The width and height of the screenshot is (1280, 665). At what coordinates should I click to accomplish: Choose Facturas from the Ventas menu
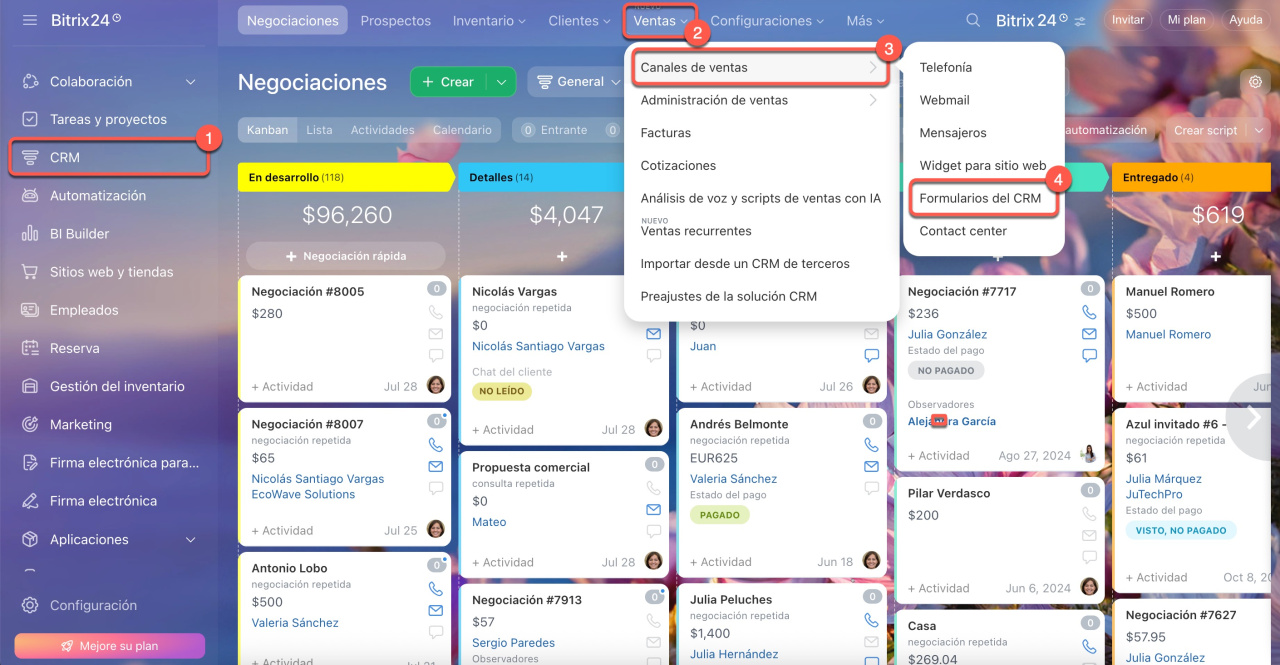click(666, 133)
